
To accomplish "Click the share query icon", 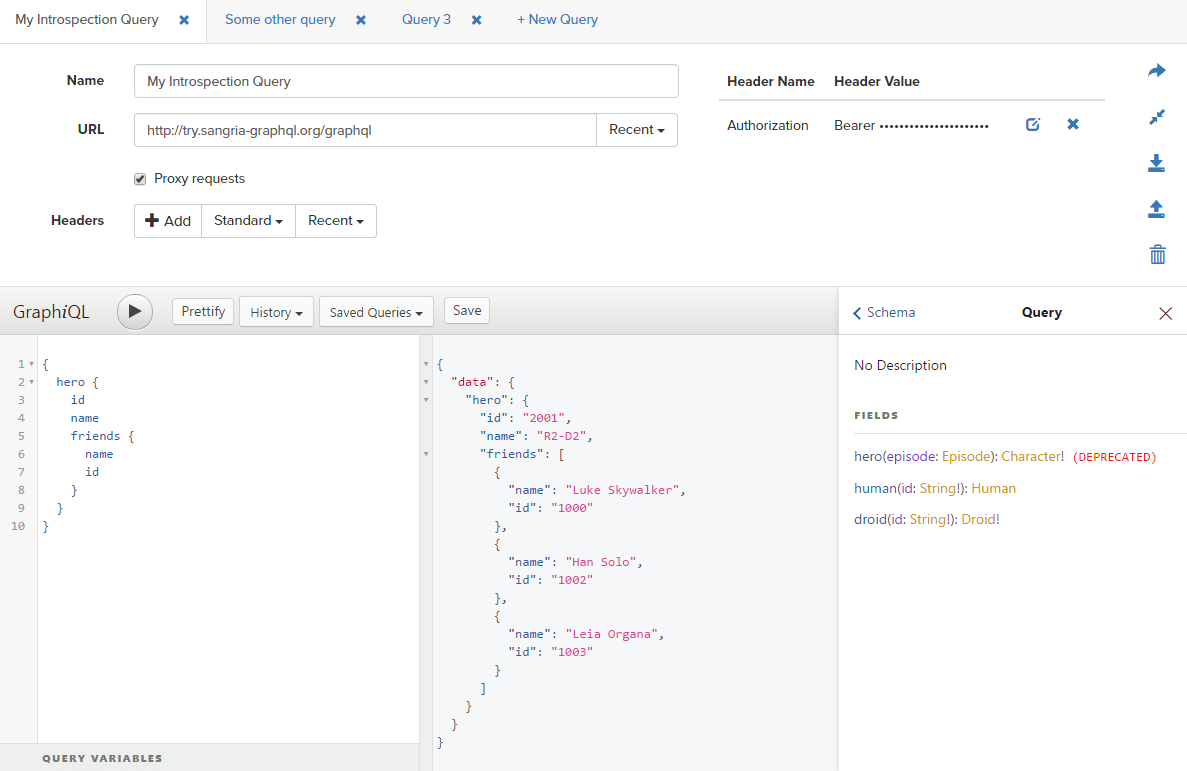I will [1156, 70].
